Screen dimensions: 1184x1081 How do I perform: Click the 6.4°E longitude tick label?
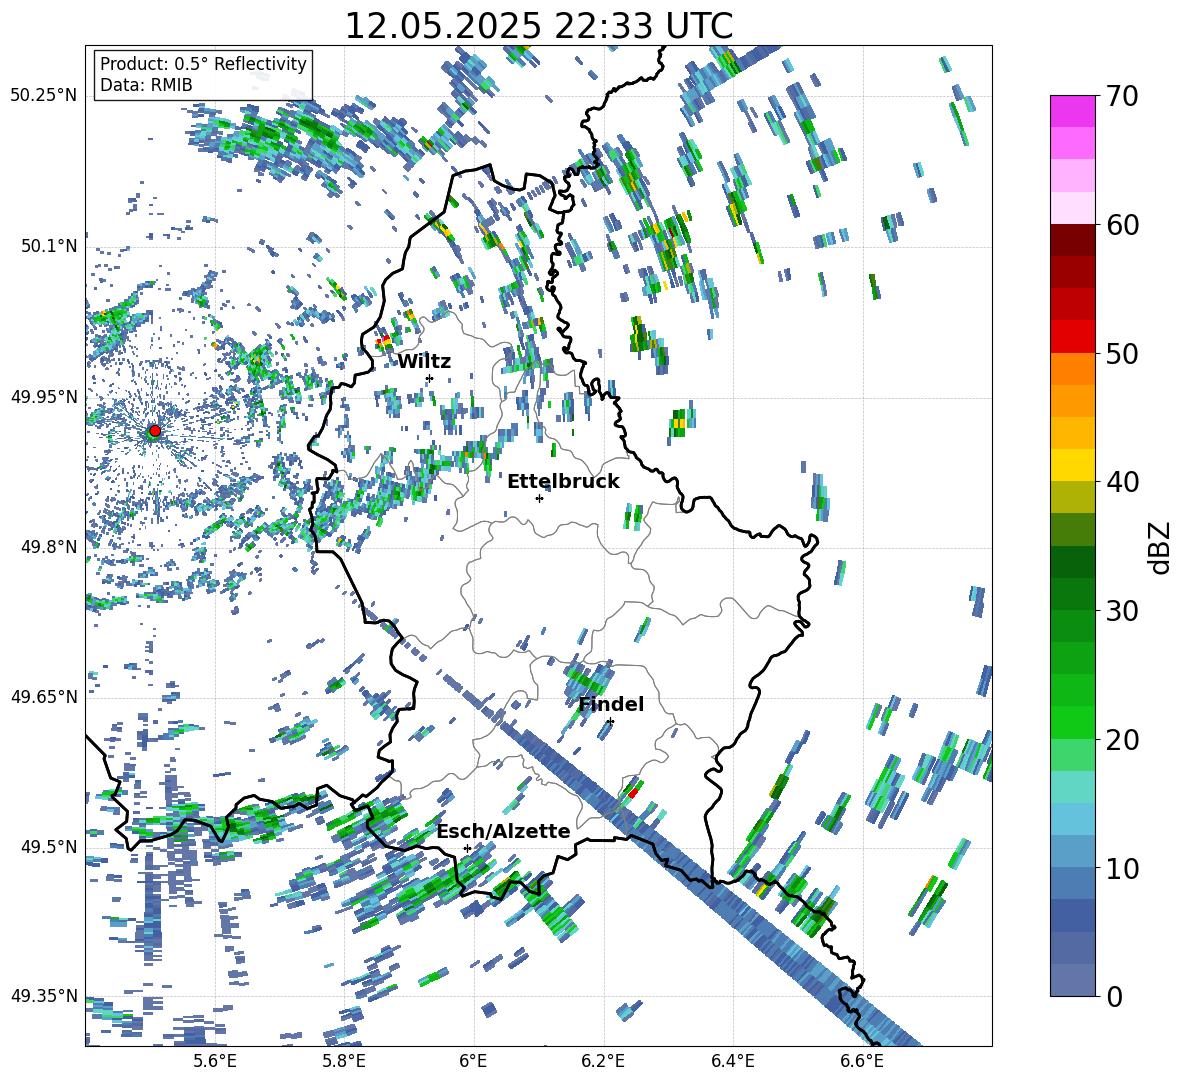tap(732, 1061)
